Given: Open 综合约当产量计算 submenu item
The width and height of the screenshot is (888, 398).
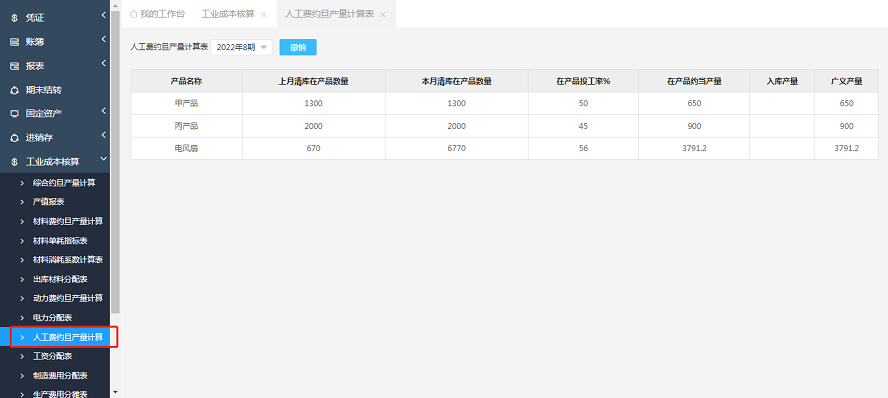Looking at the screenshot, I should click(64, 183).
